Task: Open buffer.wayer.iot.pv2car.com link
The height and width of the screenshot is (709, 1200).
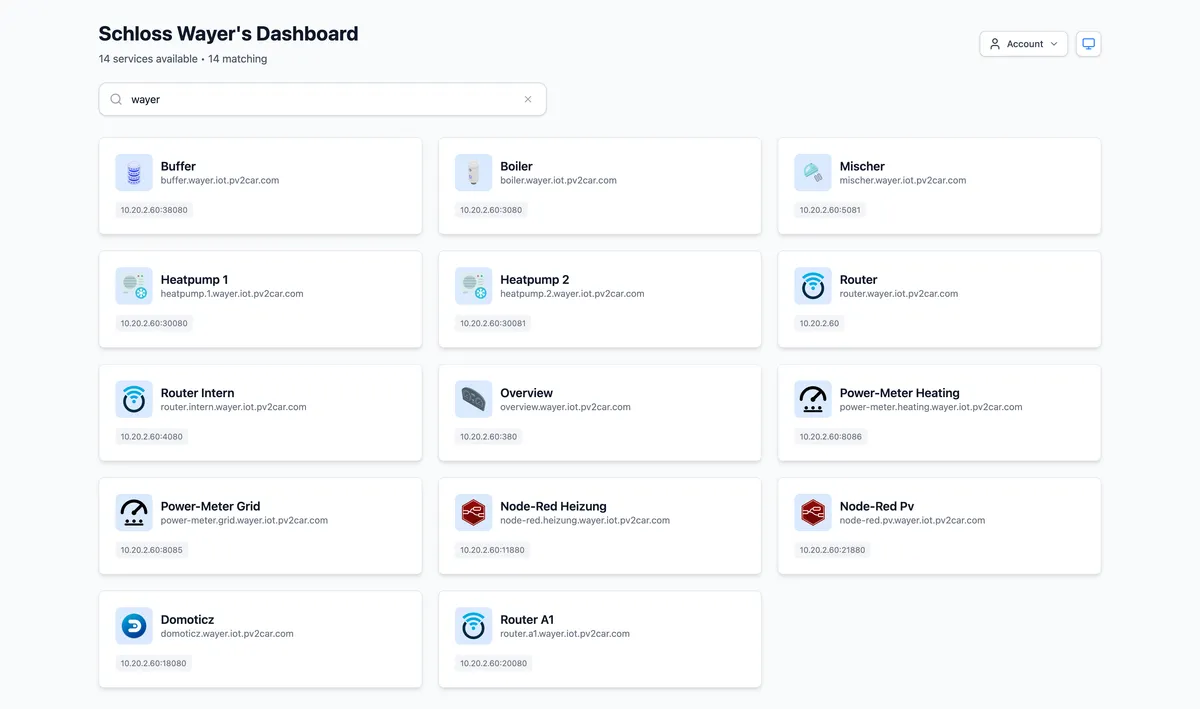Action: pos(220,181)
